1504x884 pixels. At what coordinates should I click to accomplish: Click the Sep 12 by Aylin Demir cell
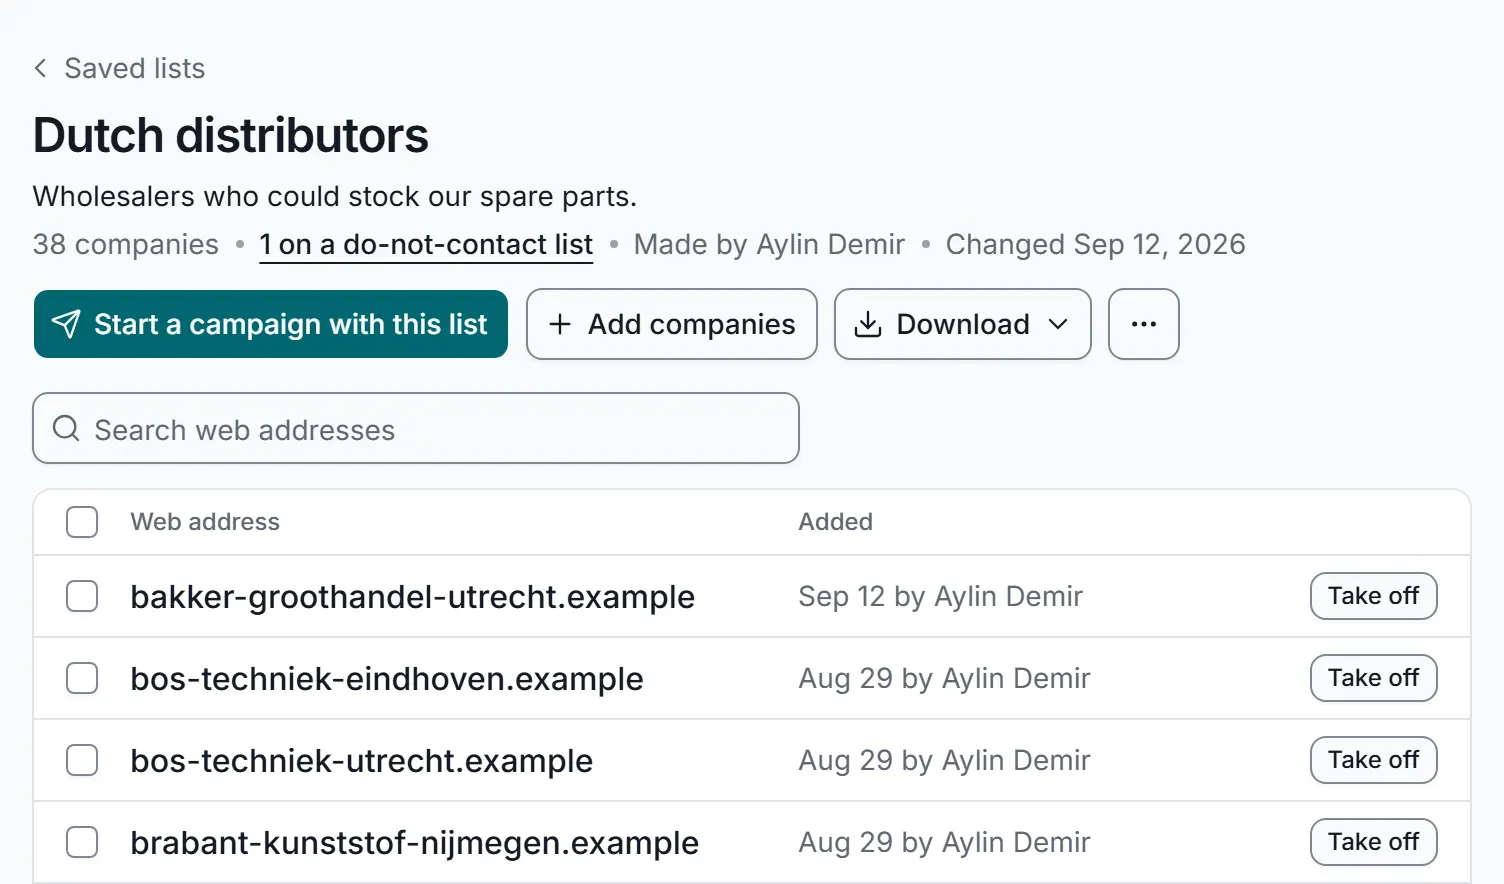(941, 597)
